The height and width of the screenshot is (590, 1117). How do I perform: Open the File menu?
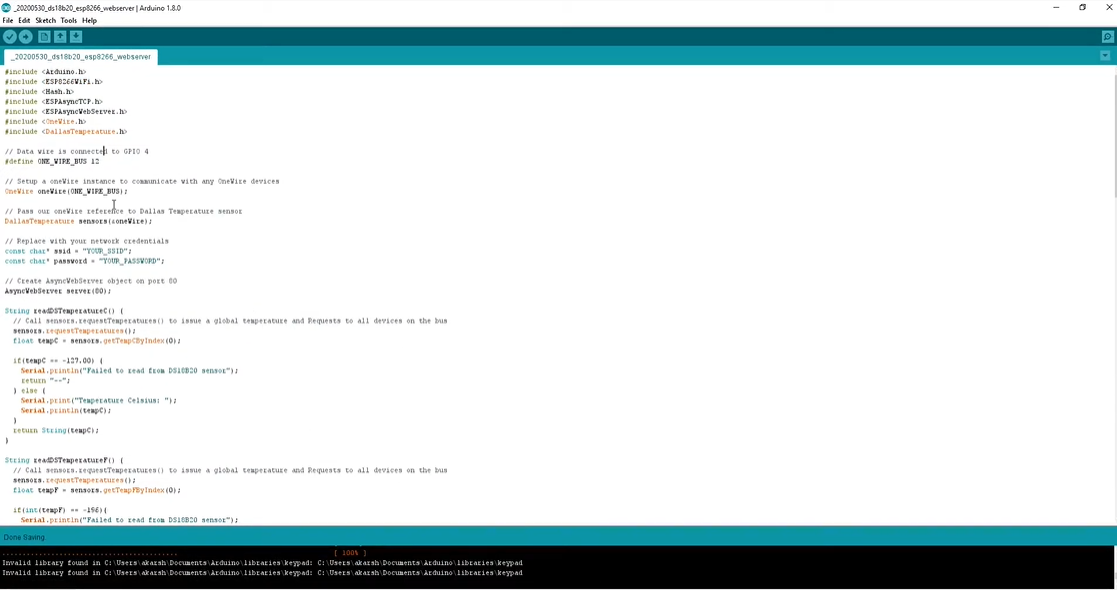coord(8,20)
